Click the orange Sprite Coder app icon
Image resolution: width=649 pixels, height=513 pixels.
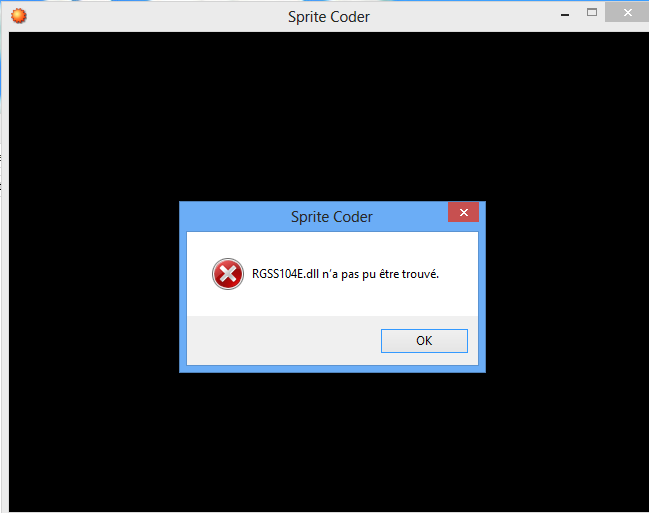(19, 16)
